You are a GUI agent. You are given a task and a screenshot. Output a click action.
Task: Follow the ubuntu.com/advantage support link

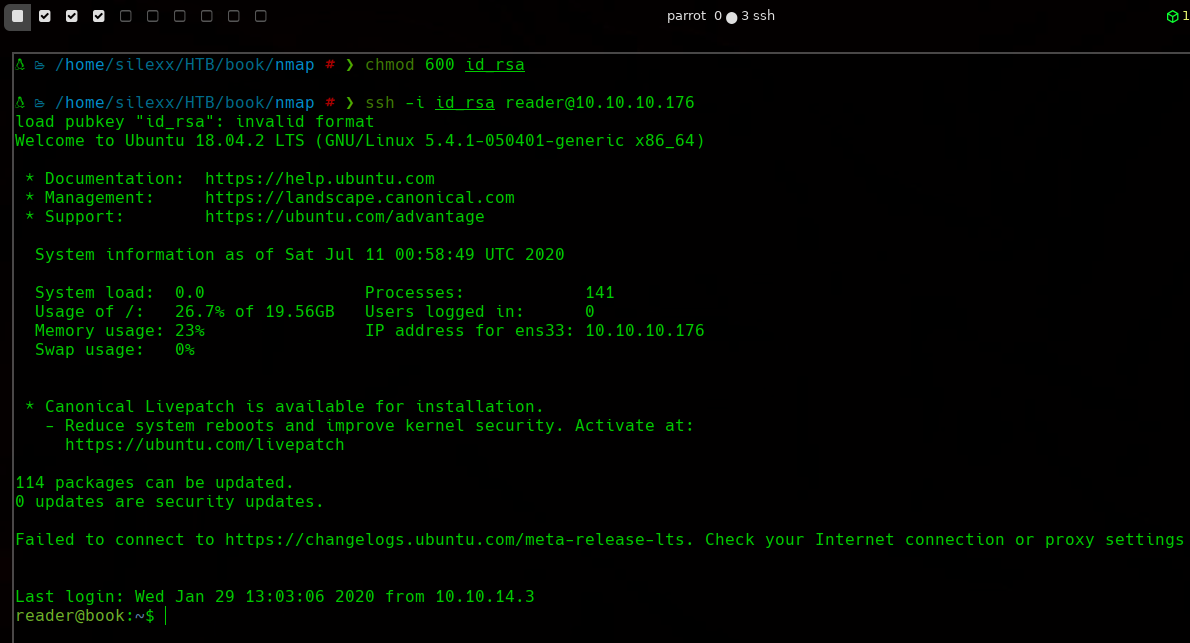(x=344, y=217)
